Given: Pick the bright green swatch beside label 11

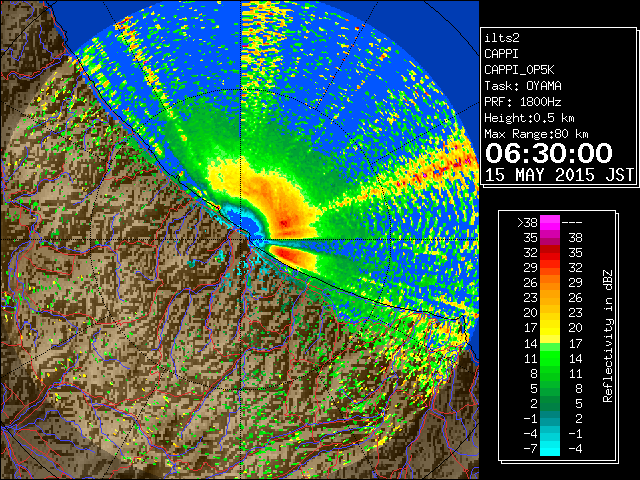Looking at the screenshot, I should 550,358.
